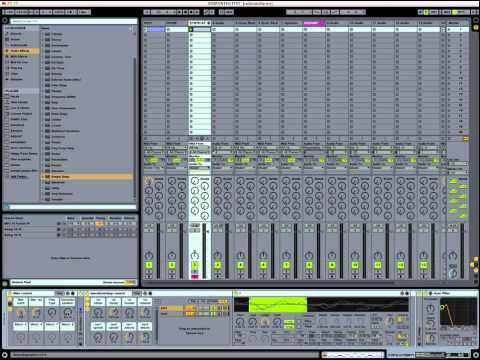This screenshot has width=480, height=360.
Task: Click the green waveform display region
Action: click(x=278, y=305)
